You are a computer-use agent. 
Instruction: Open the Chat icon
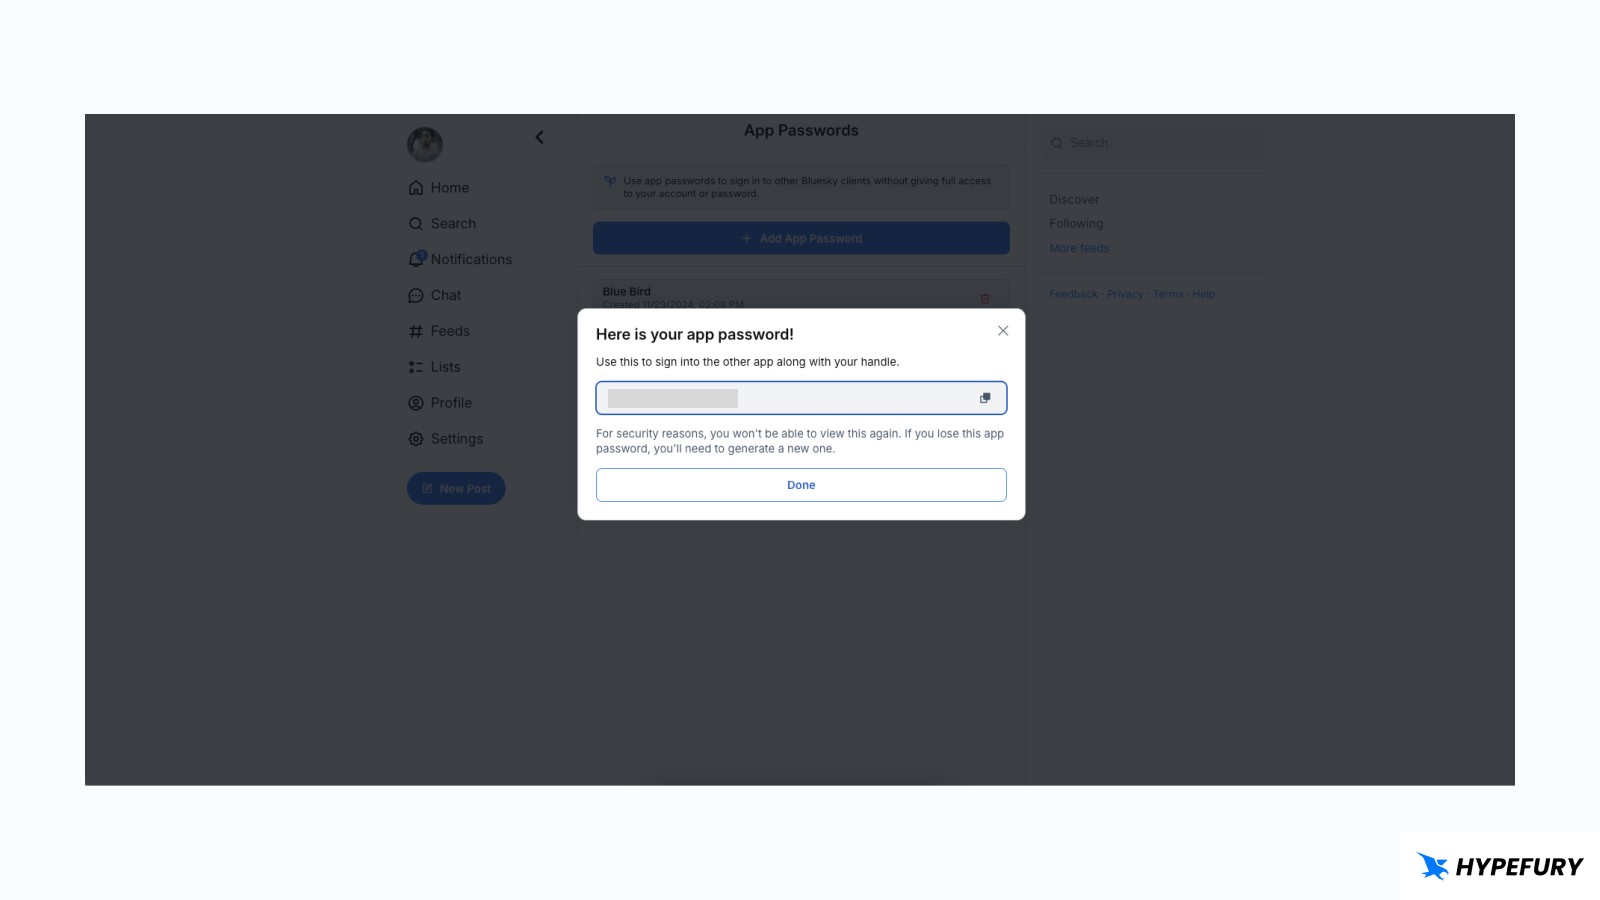click(416, 294)
